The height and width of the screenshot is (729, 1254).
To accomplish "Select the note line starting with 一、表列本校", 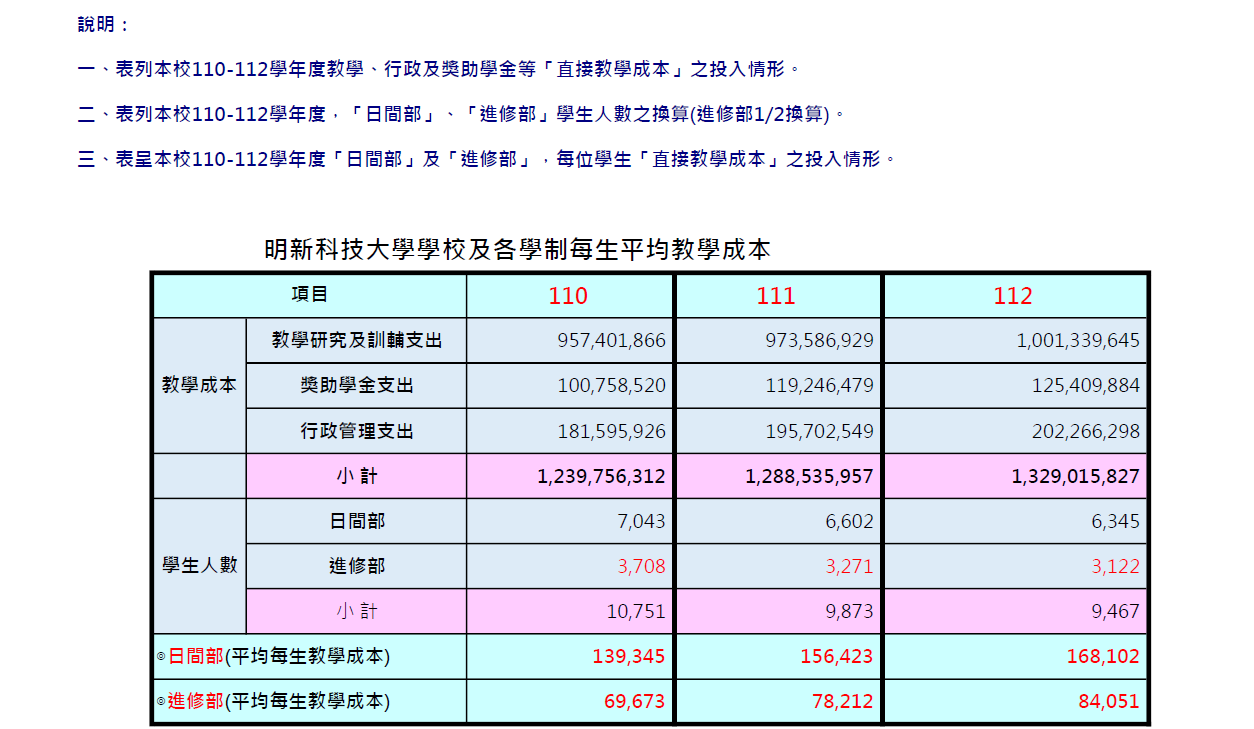I will coord(438,69).
